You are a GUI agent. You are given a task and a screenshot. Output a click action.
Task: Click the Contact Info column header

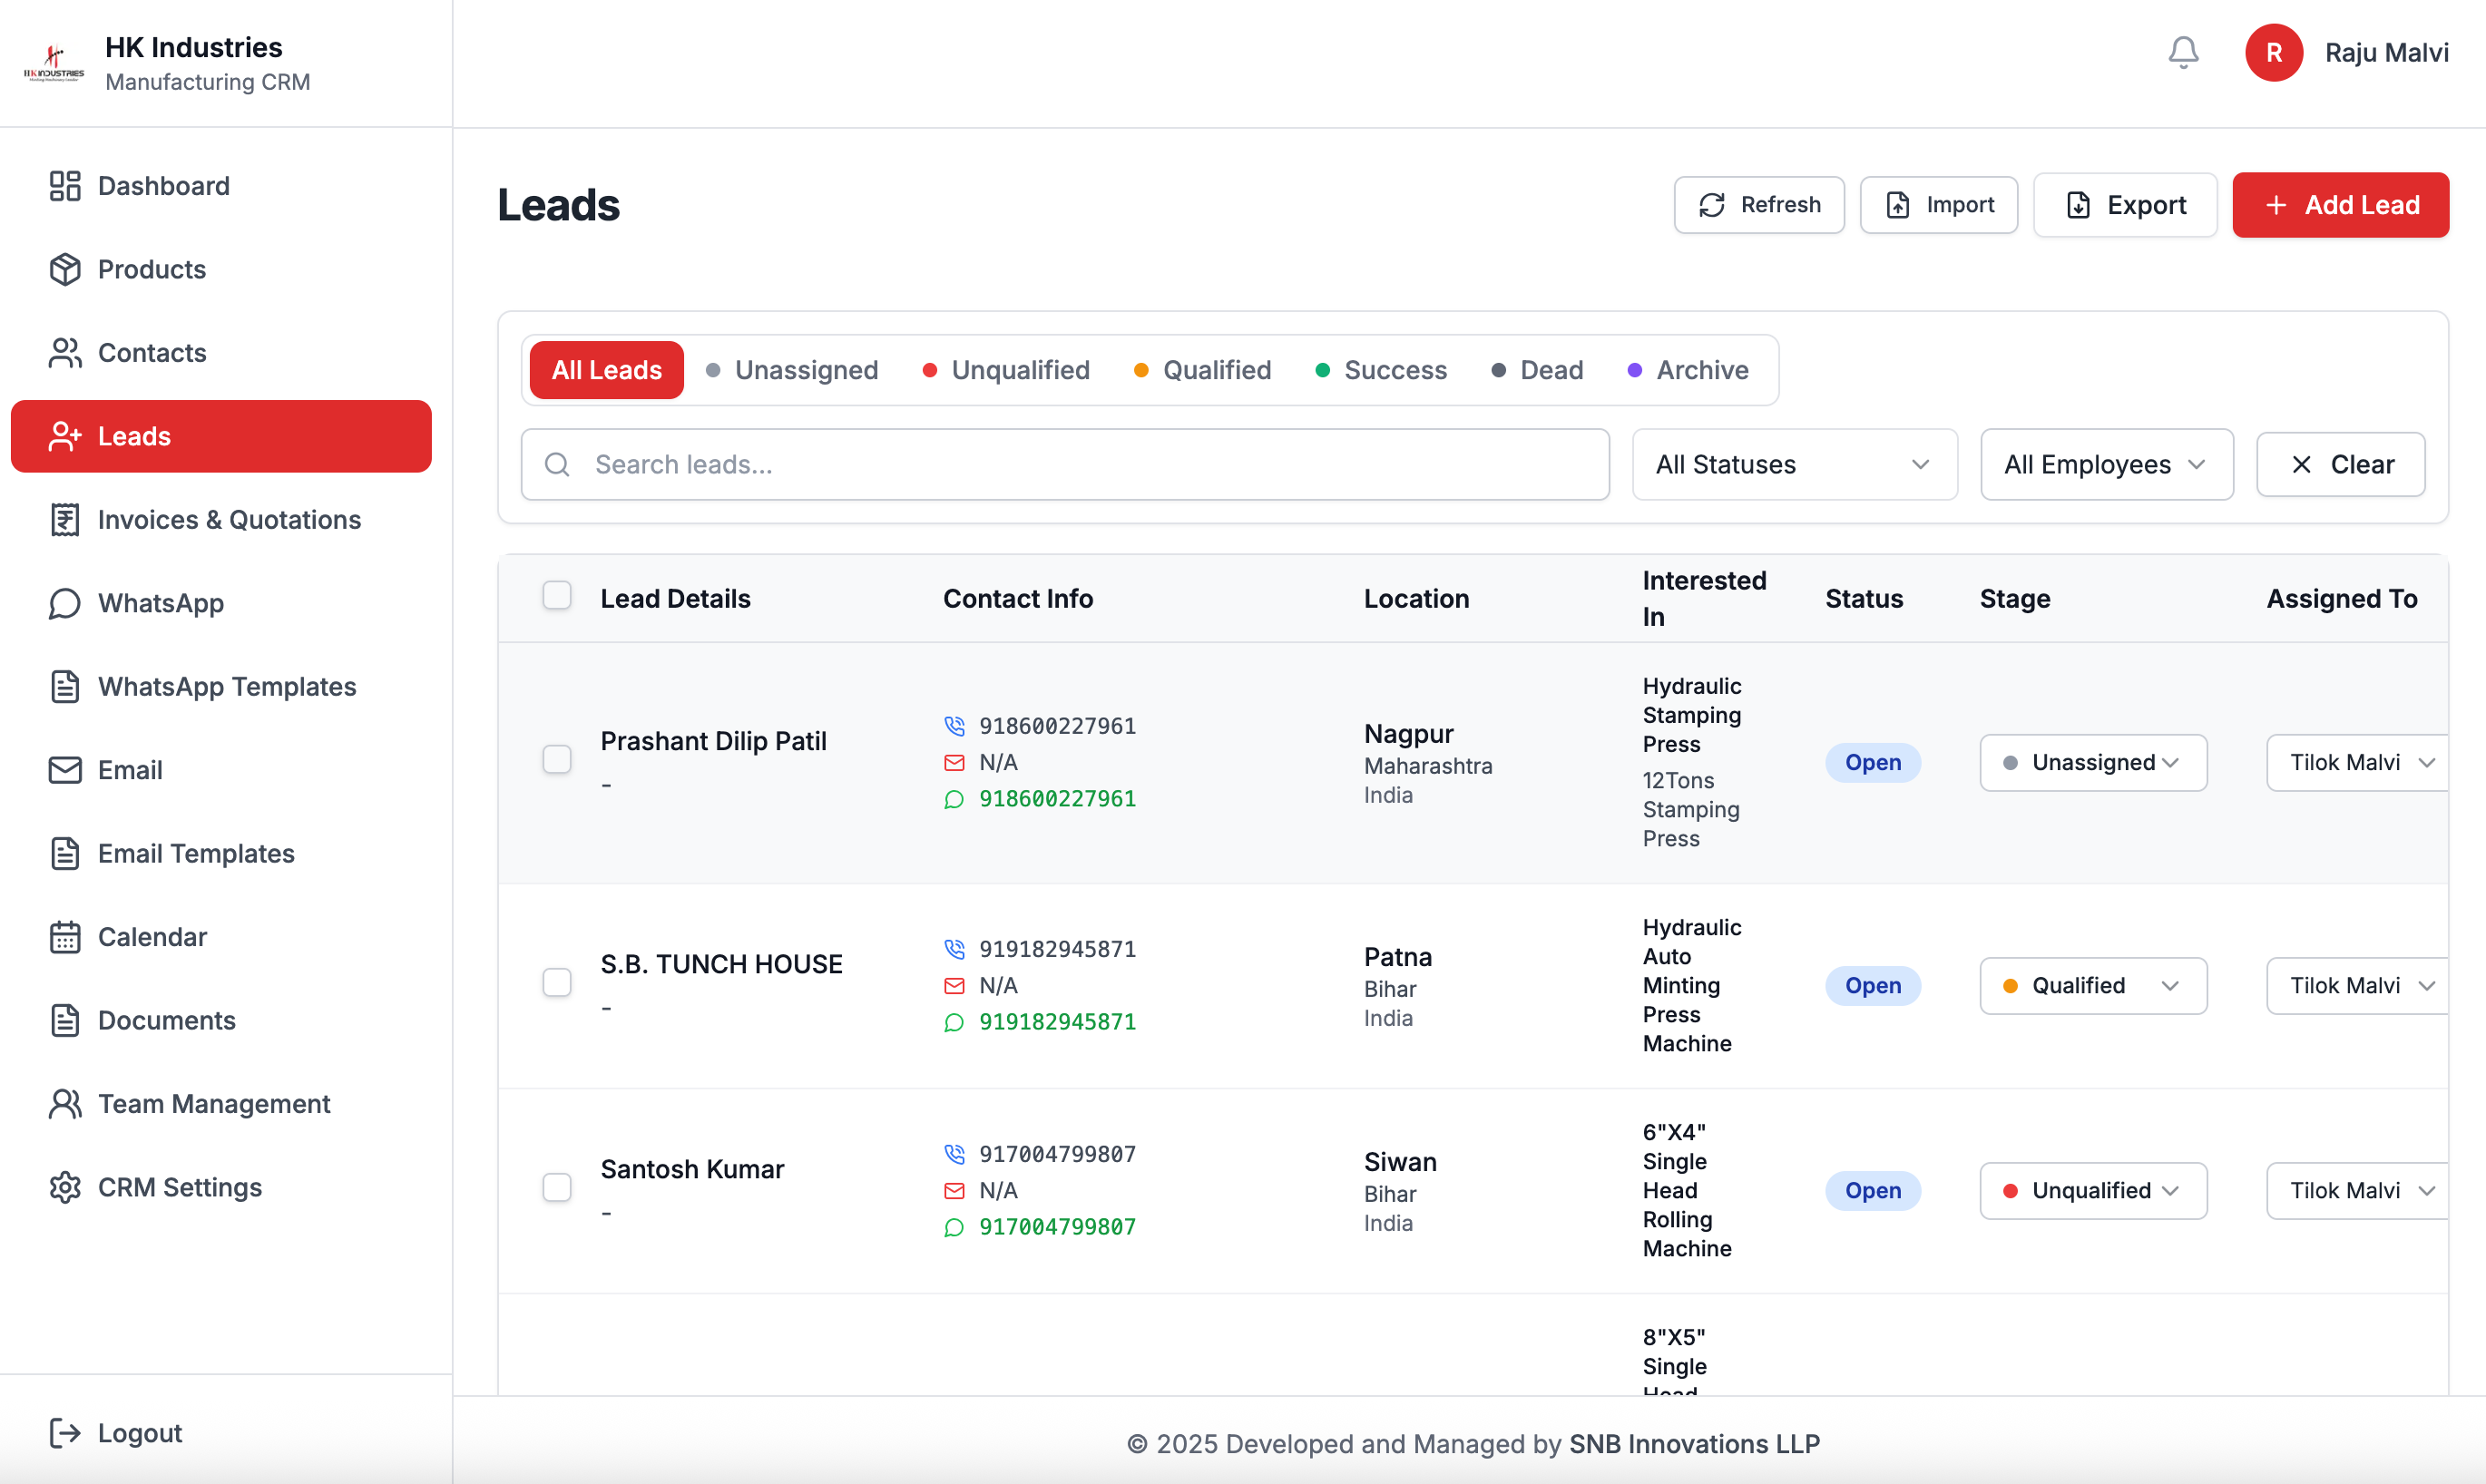pyautogui.click(x=1018, y=598)
